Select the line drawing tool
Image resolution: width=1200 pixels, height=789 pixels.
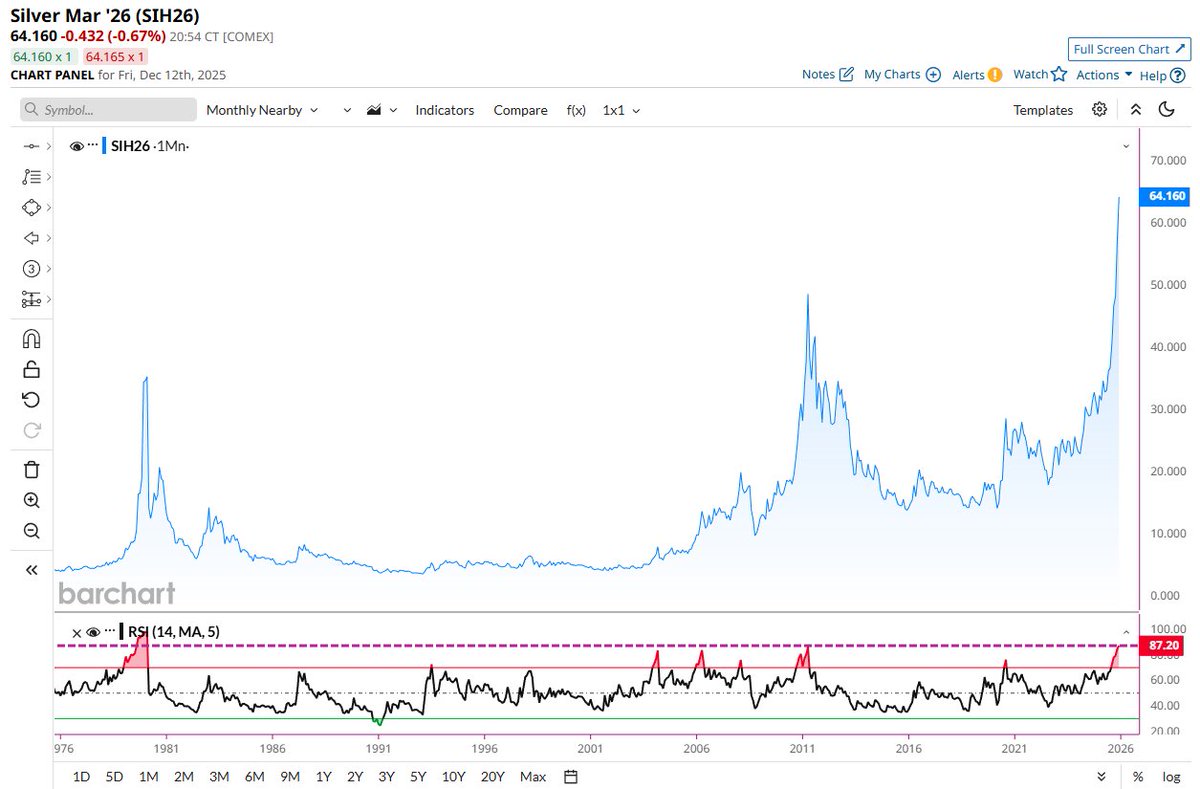click(x=30, y=147)
